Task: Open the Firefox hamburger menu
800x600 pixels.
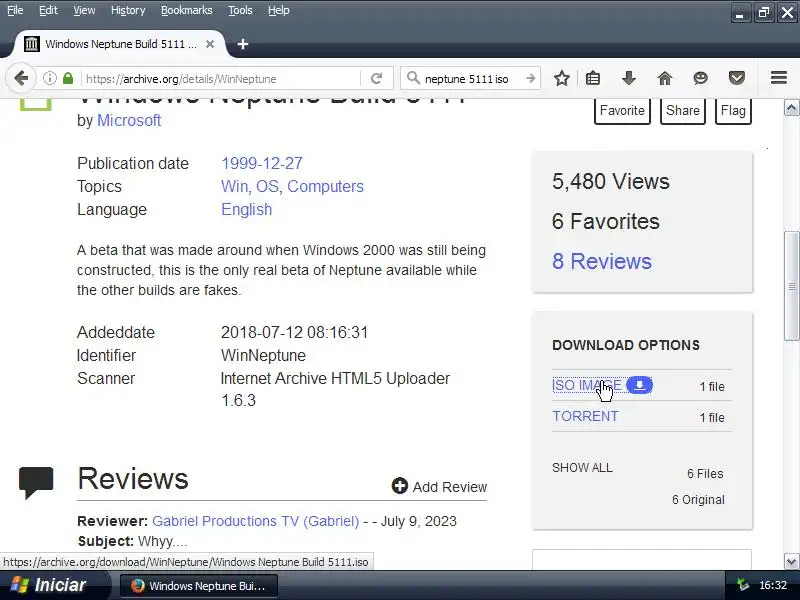Action: pyautogui.click(x=779, y=78)
